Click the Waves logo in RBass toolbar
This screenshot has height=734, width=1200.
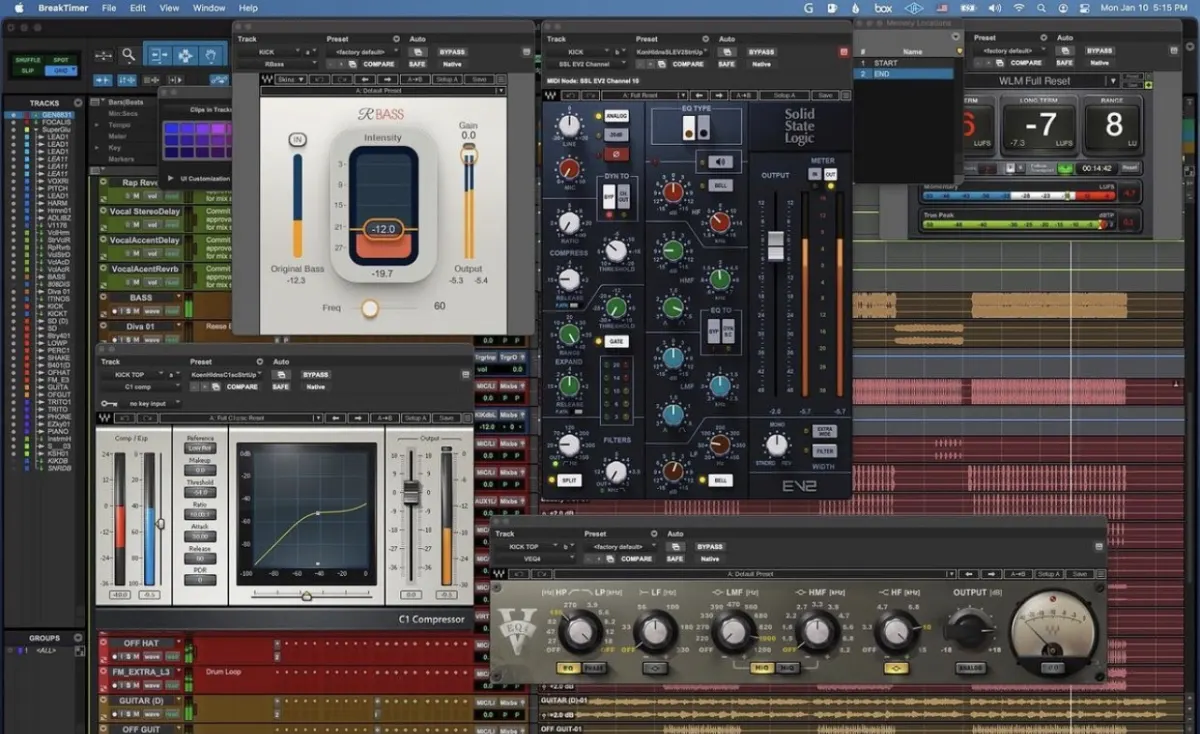(x=267, y=79)
